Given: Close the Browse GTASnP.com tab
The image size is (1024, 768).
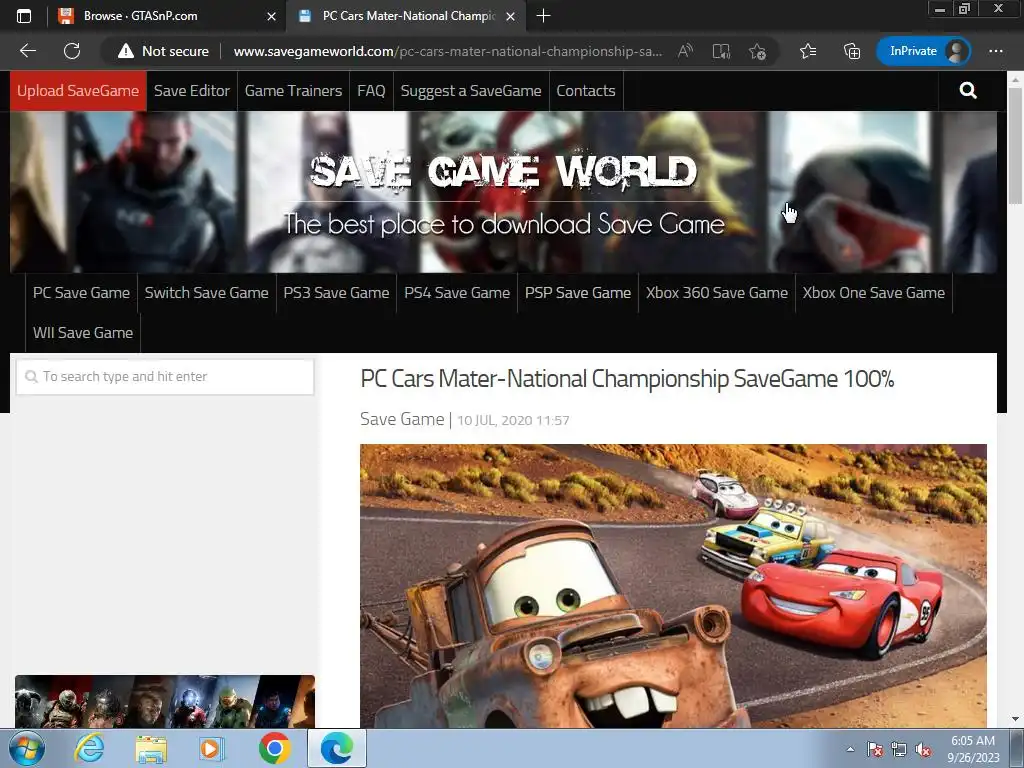Looking at the screenshot, I should tap(271, 16).
